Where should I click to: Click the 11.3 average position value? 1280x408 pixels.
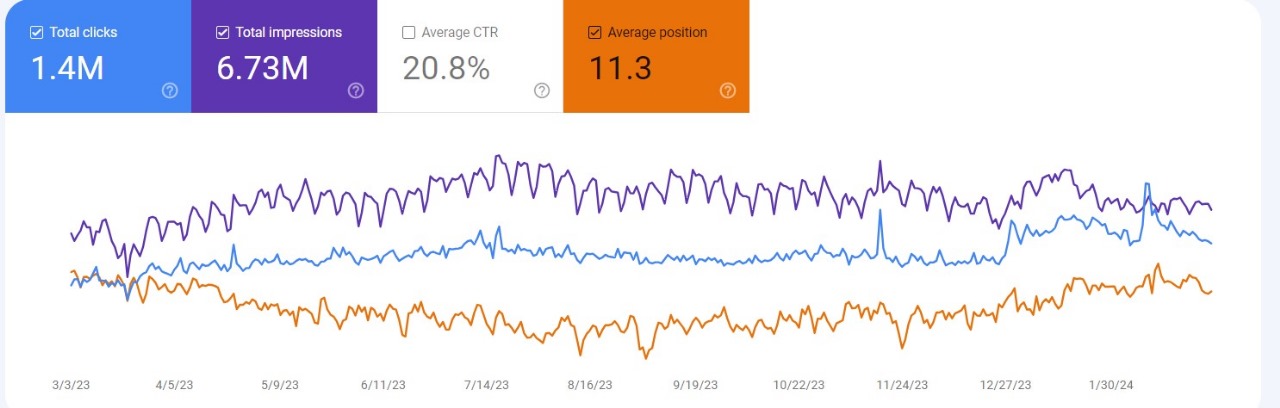tap(620, 68)
